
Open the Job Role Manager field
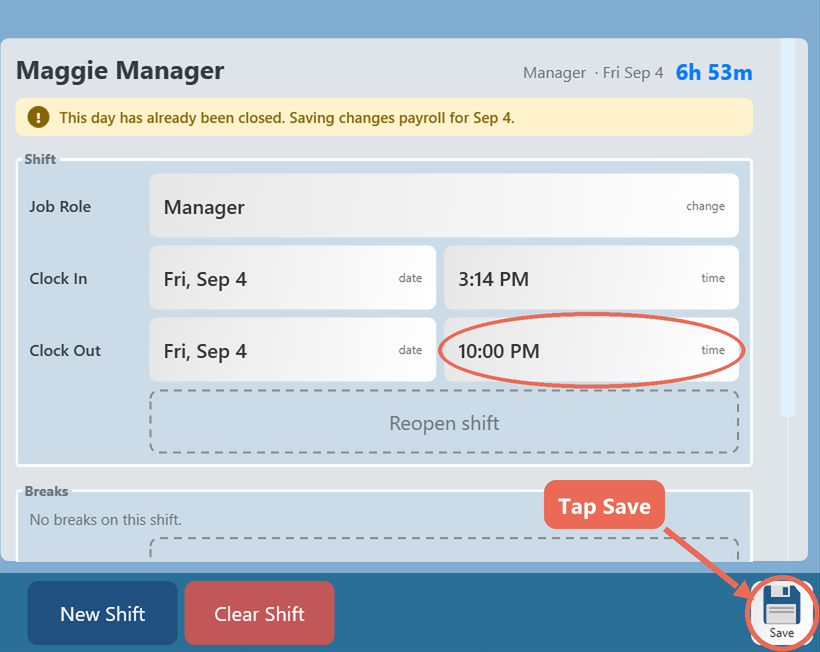[444, 206]
